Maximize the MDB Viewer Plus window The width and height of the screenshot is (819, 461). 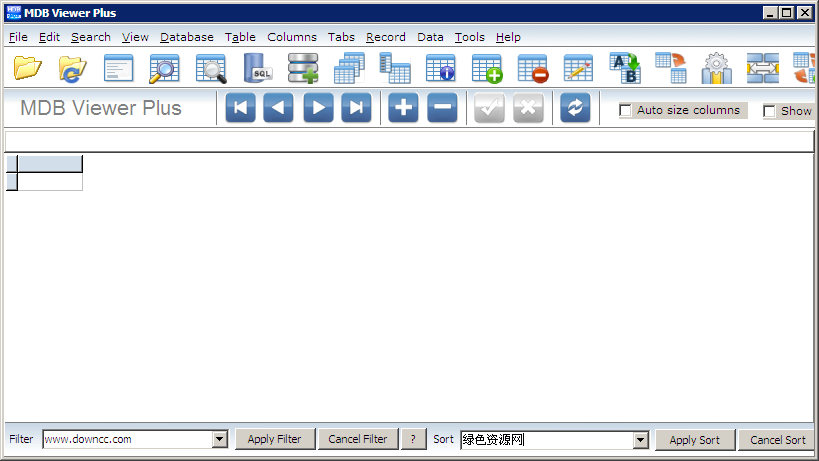pos(787,13)
